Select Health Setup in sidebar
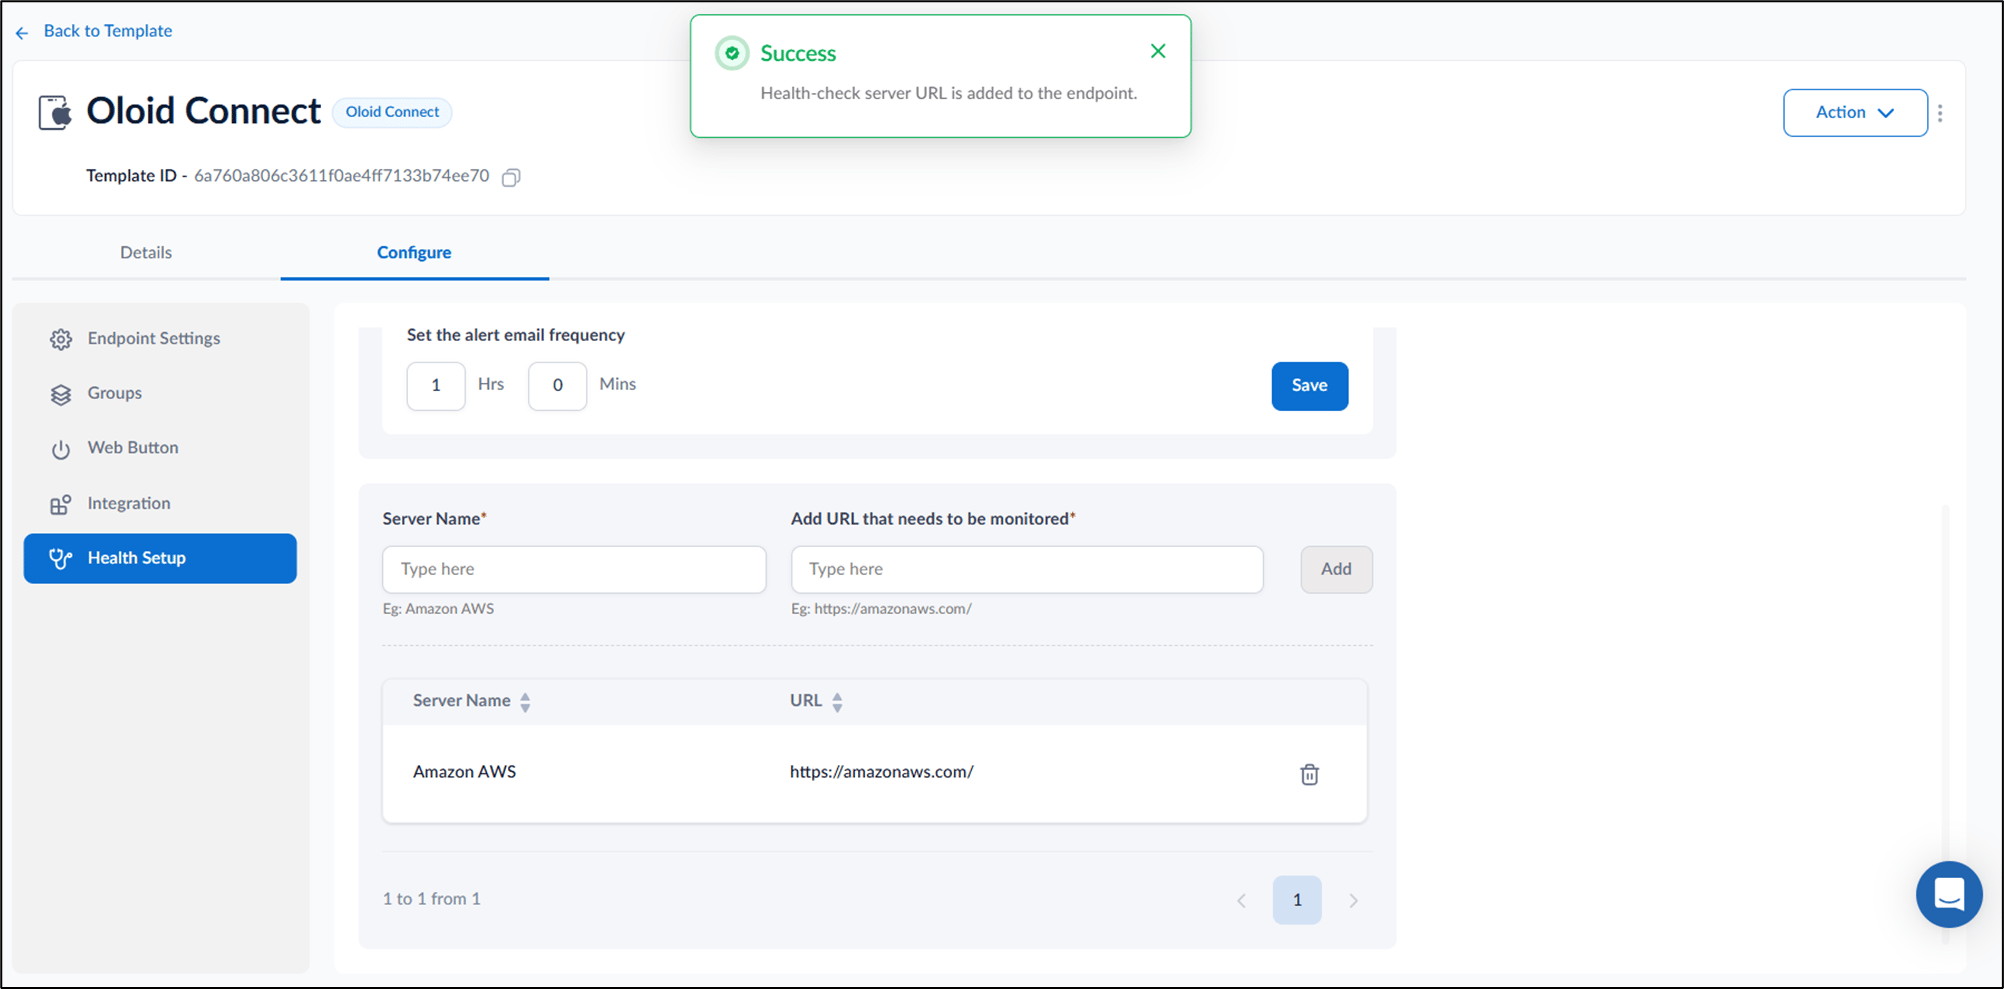 click(x=160, y=558)
